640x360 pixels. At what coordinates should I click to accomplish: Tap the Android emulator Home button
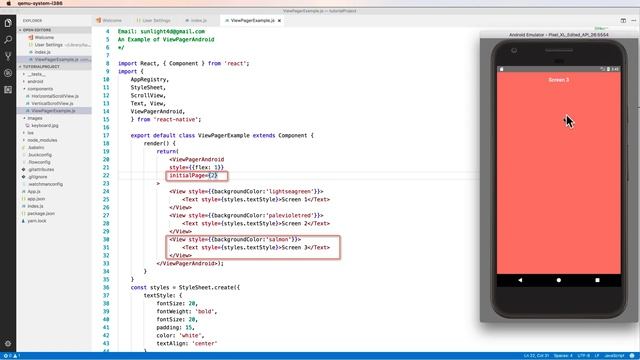point(559,280)
